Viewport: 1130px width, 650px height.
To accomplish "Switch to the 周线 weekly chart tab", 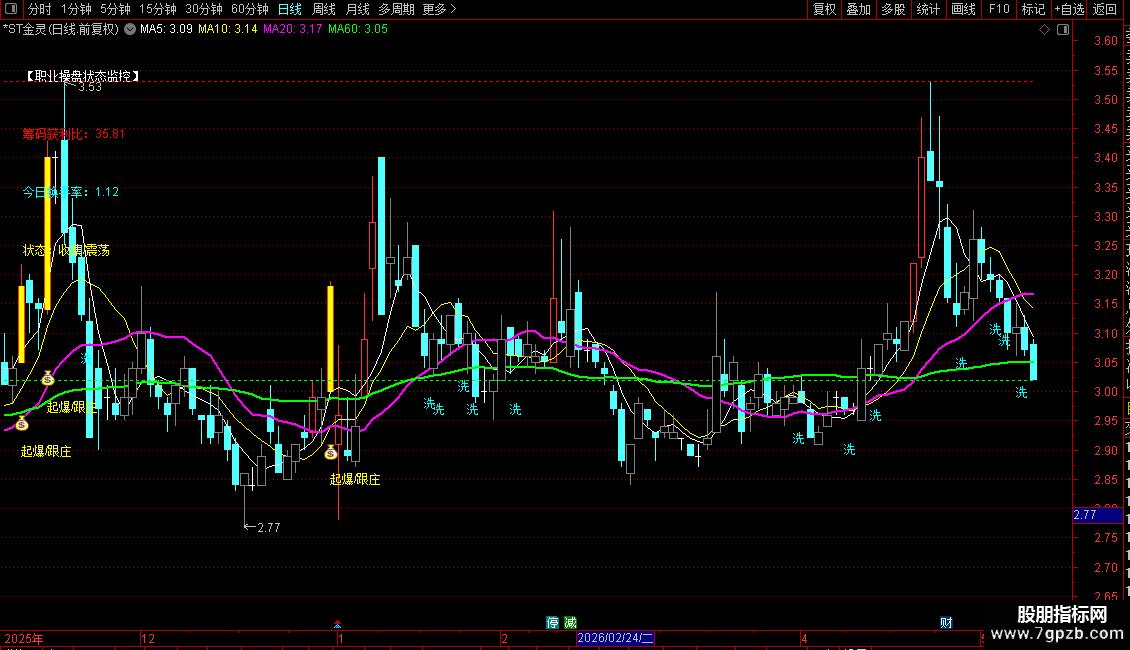I will [324, 9].
